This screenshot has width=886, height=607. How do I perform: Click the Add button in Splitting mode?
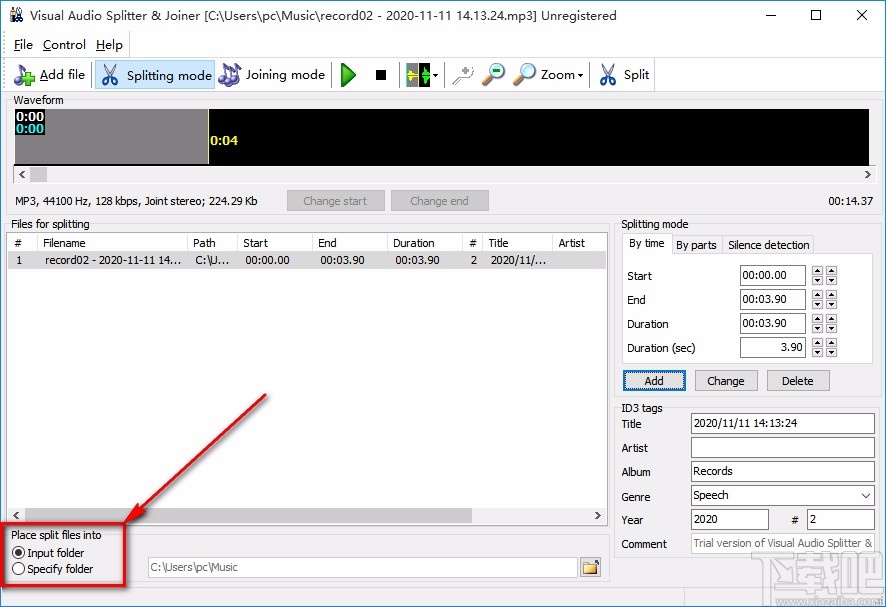point(654,381)
